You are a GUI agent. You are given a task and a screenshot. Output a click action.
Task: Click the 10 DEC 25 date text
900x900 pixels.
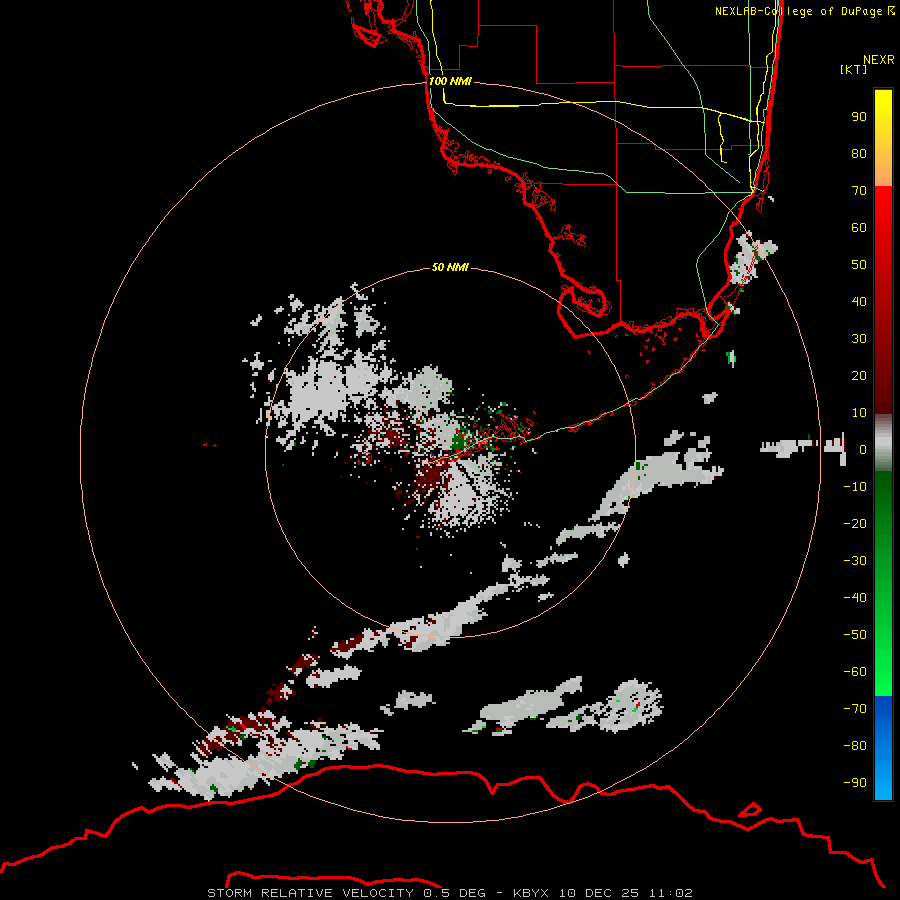point(599,893)
